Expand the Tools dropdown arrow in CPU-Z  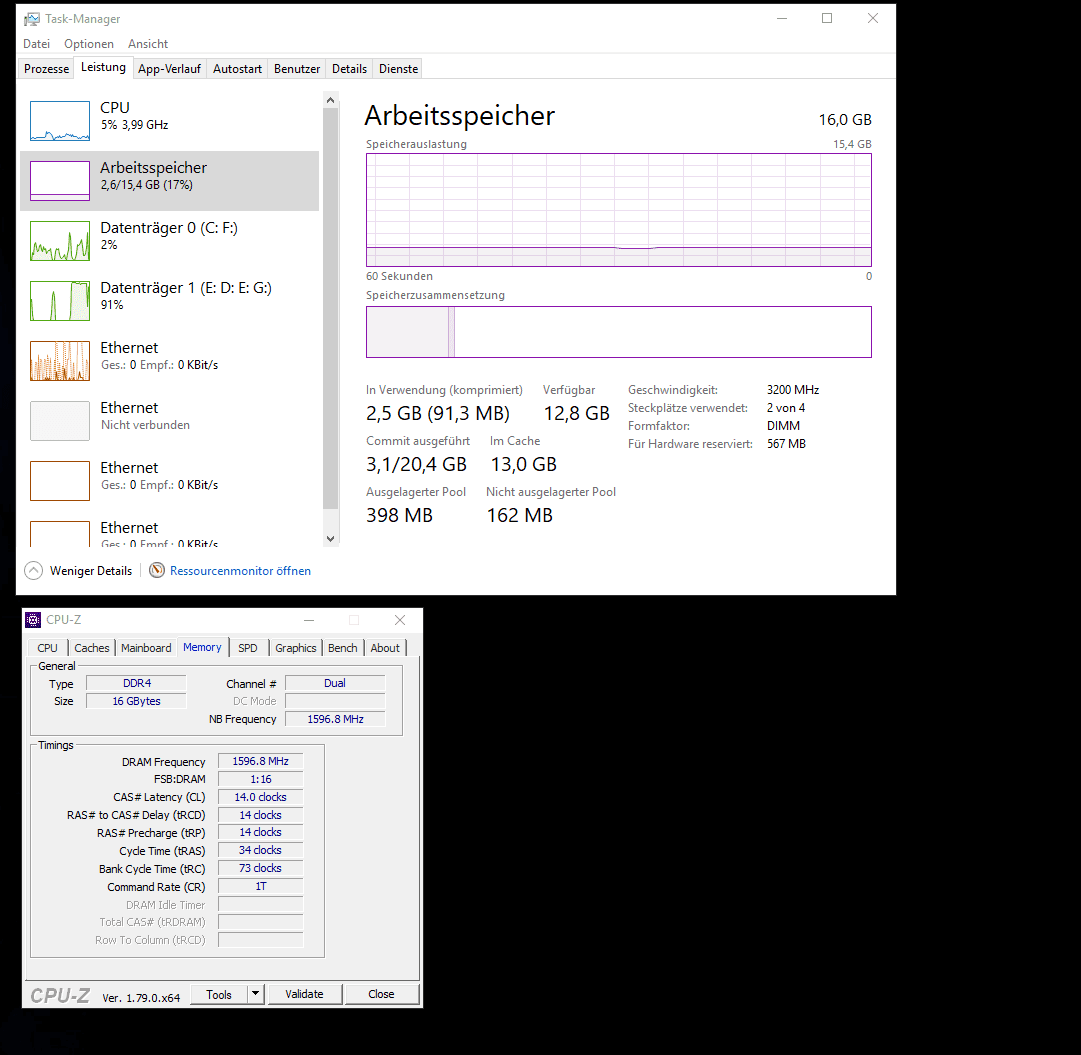(x=256, y=994)
